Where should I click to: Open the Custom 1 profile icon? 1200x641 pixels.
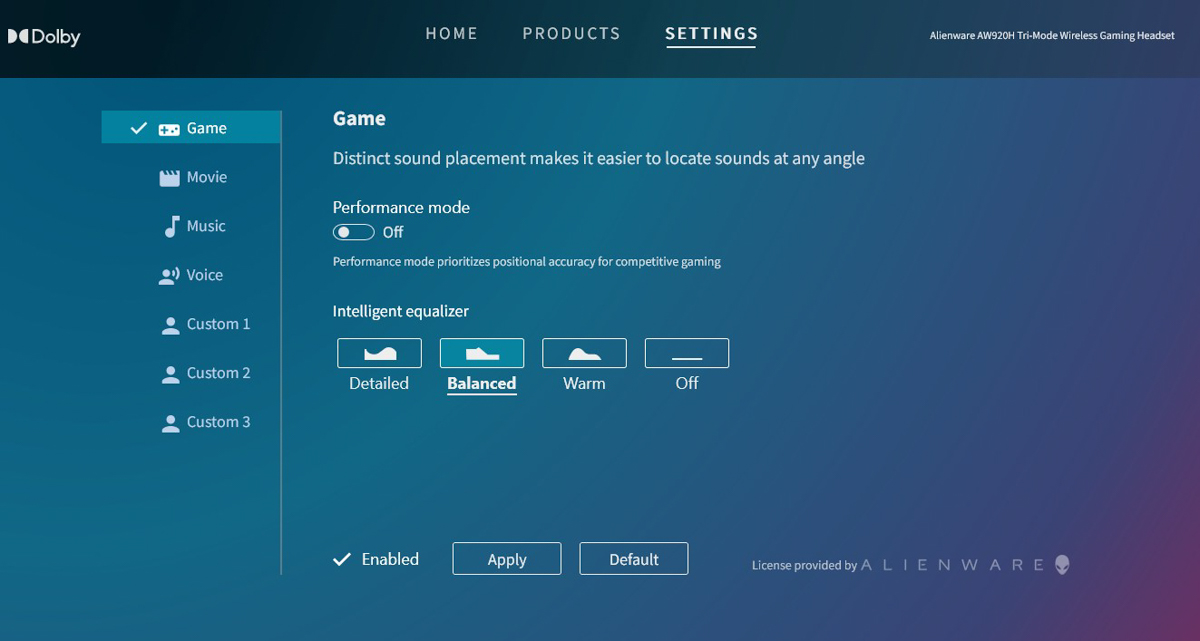pyautogui.click(x=170, y=325)
